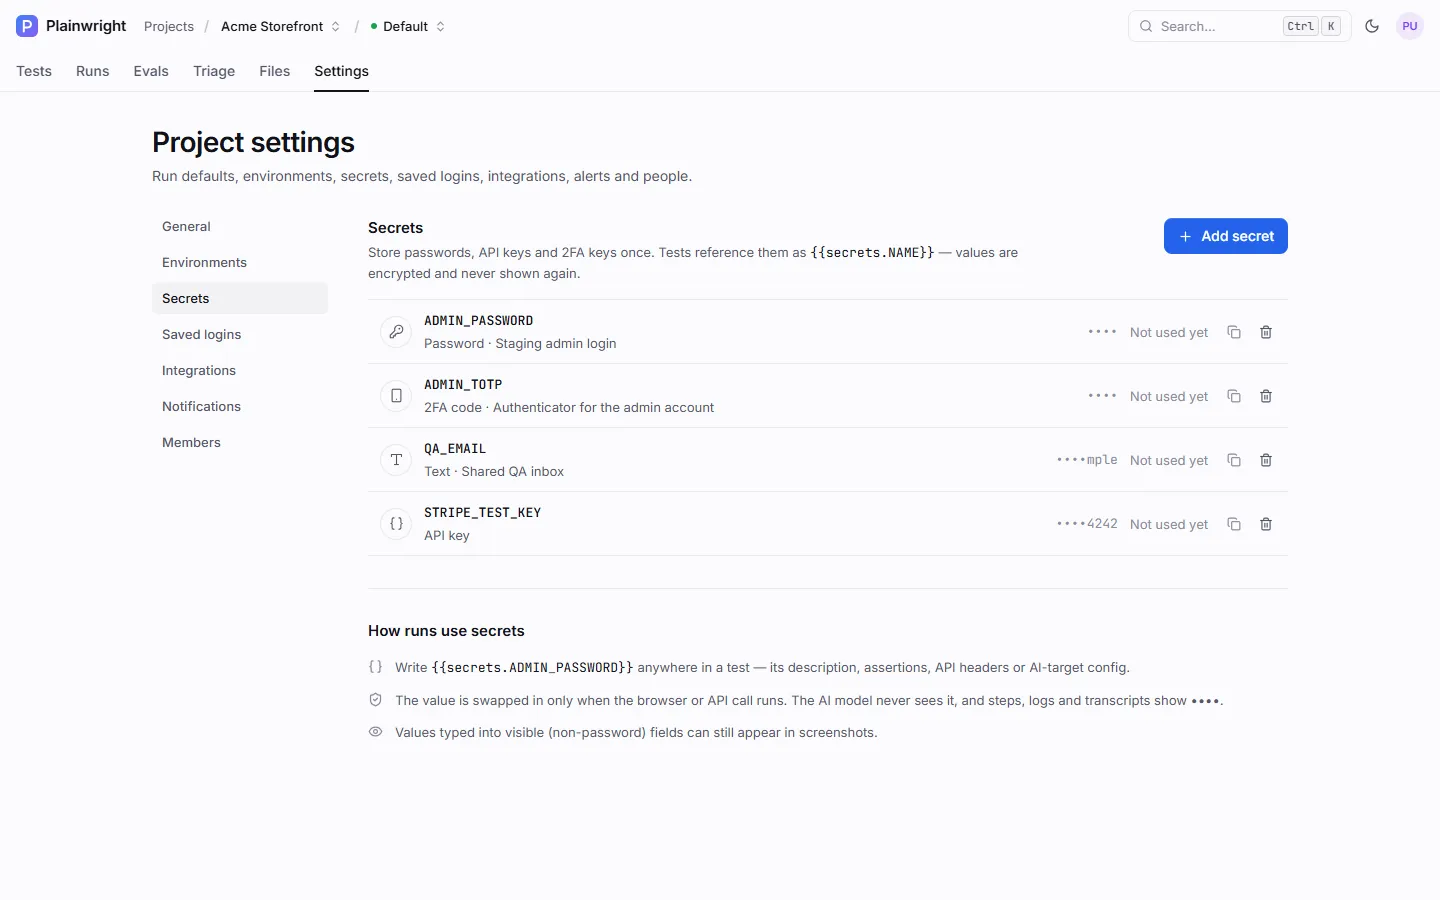Open the Acme Storefront project switcher
This screenshot has height=900, width=1440.
click(281, 26)
